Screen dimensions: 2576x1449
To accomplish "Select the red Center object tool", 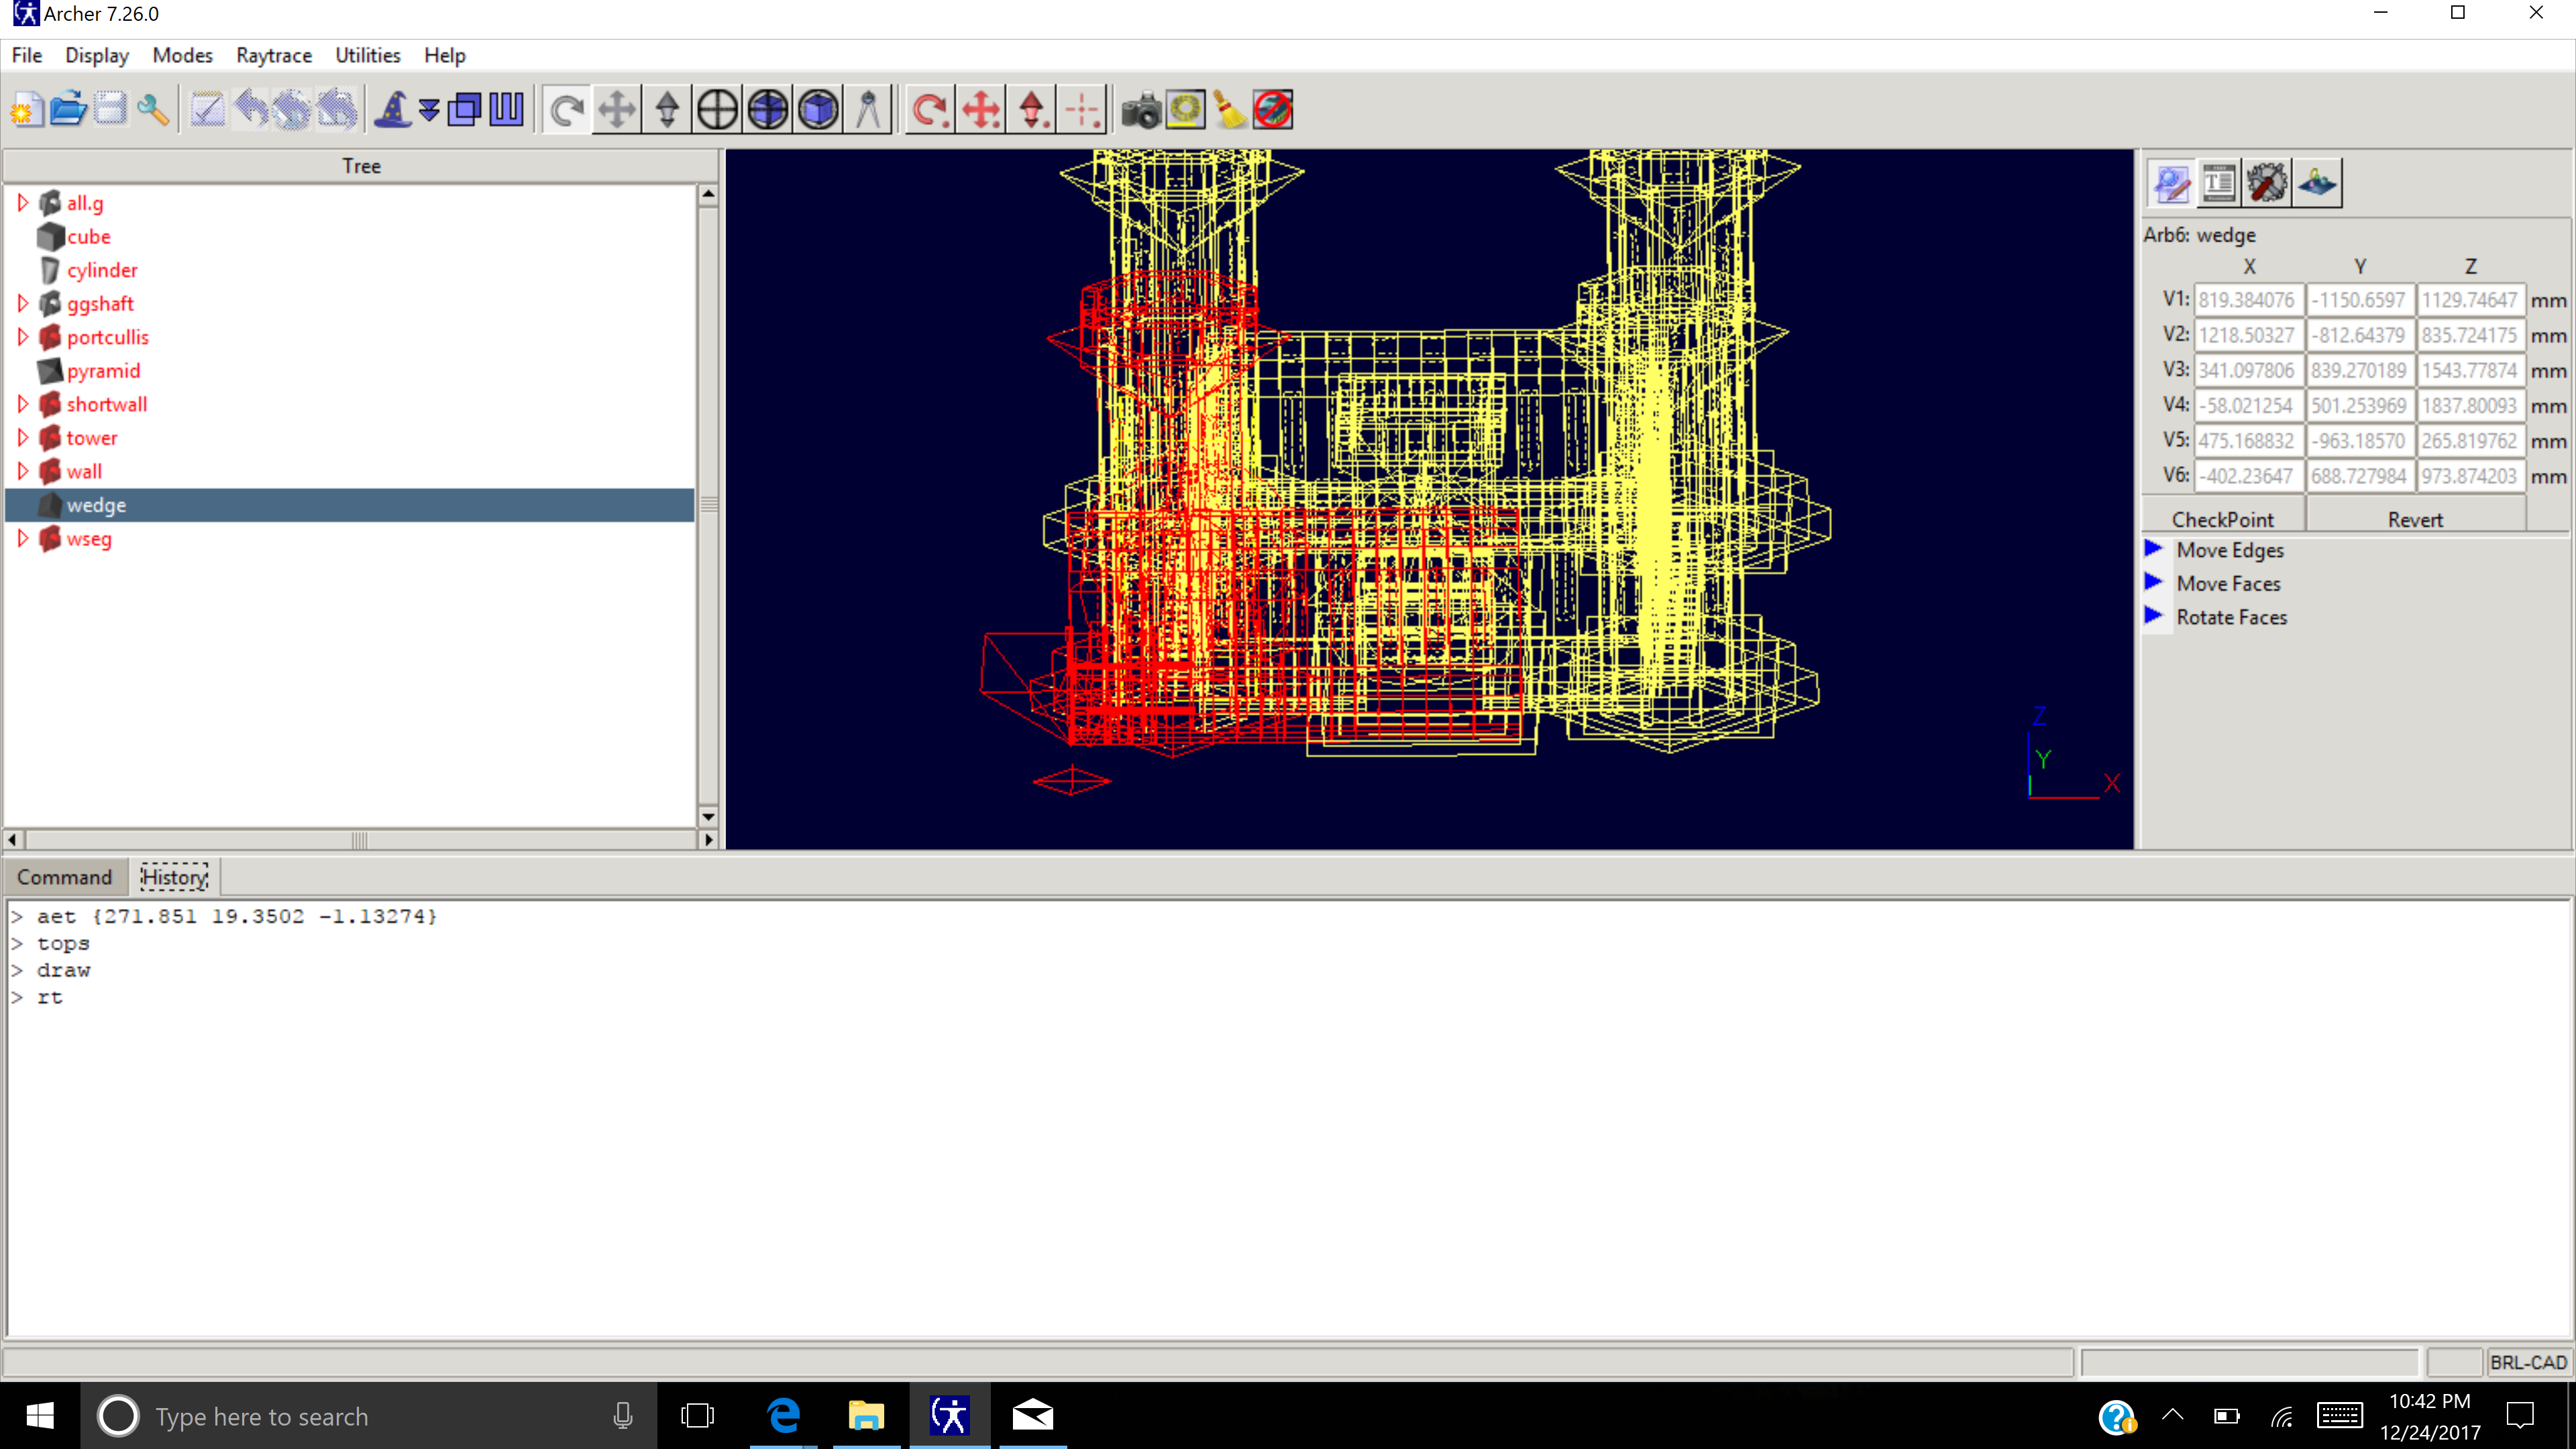I will [x=1082, y=109].
